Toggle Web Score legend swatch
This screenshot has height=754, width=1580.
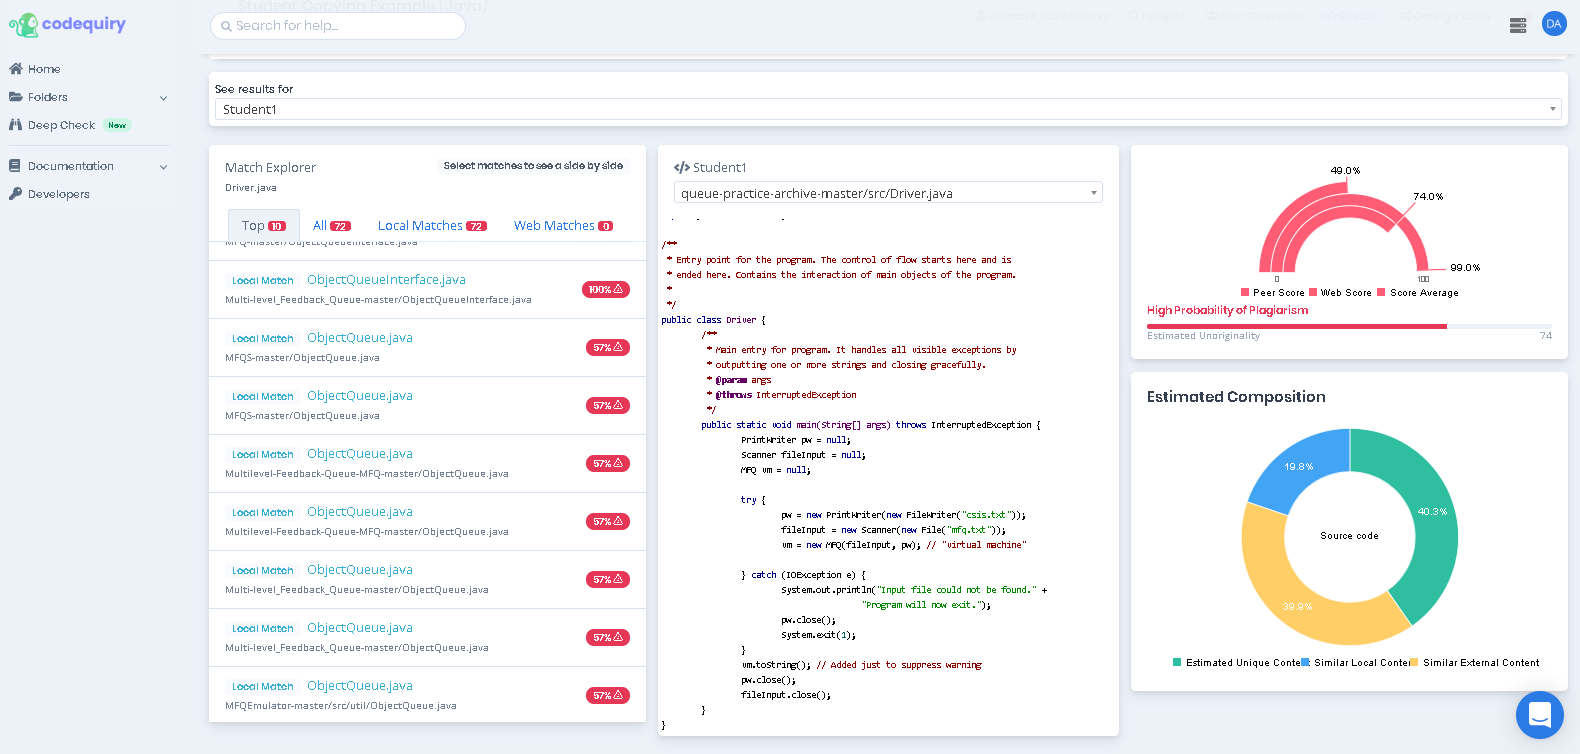click(x=1313, y=292)
